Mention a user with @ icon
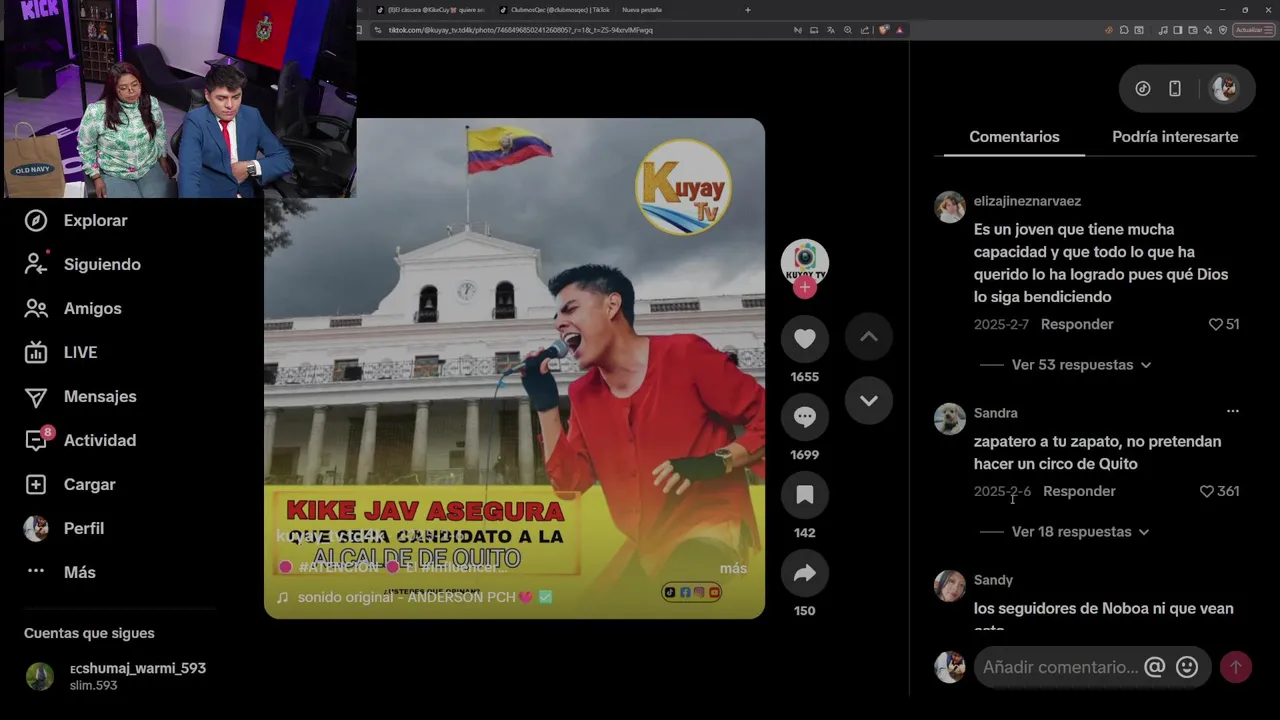The height and width of the screenshot is (720, 1280). point(1154,667)
